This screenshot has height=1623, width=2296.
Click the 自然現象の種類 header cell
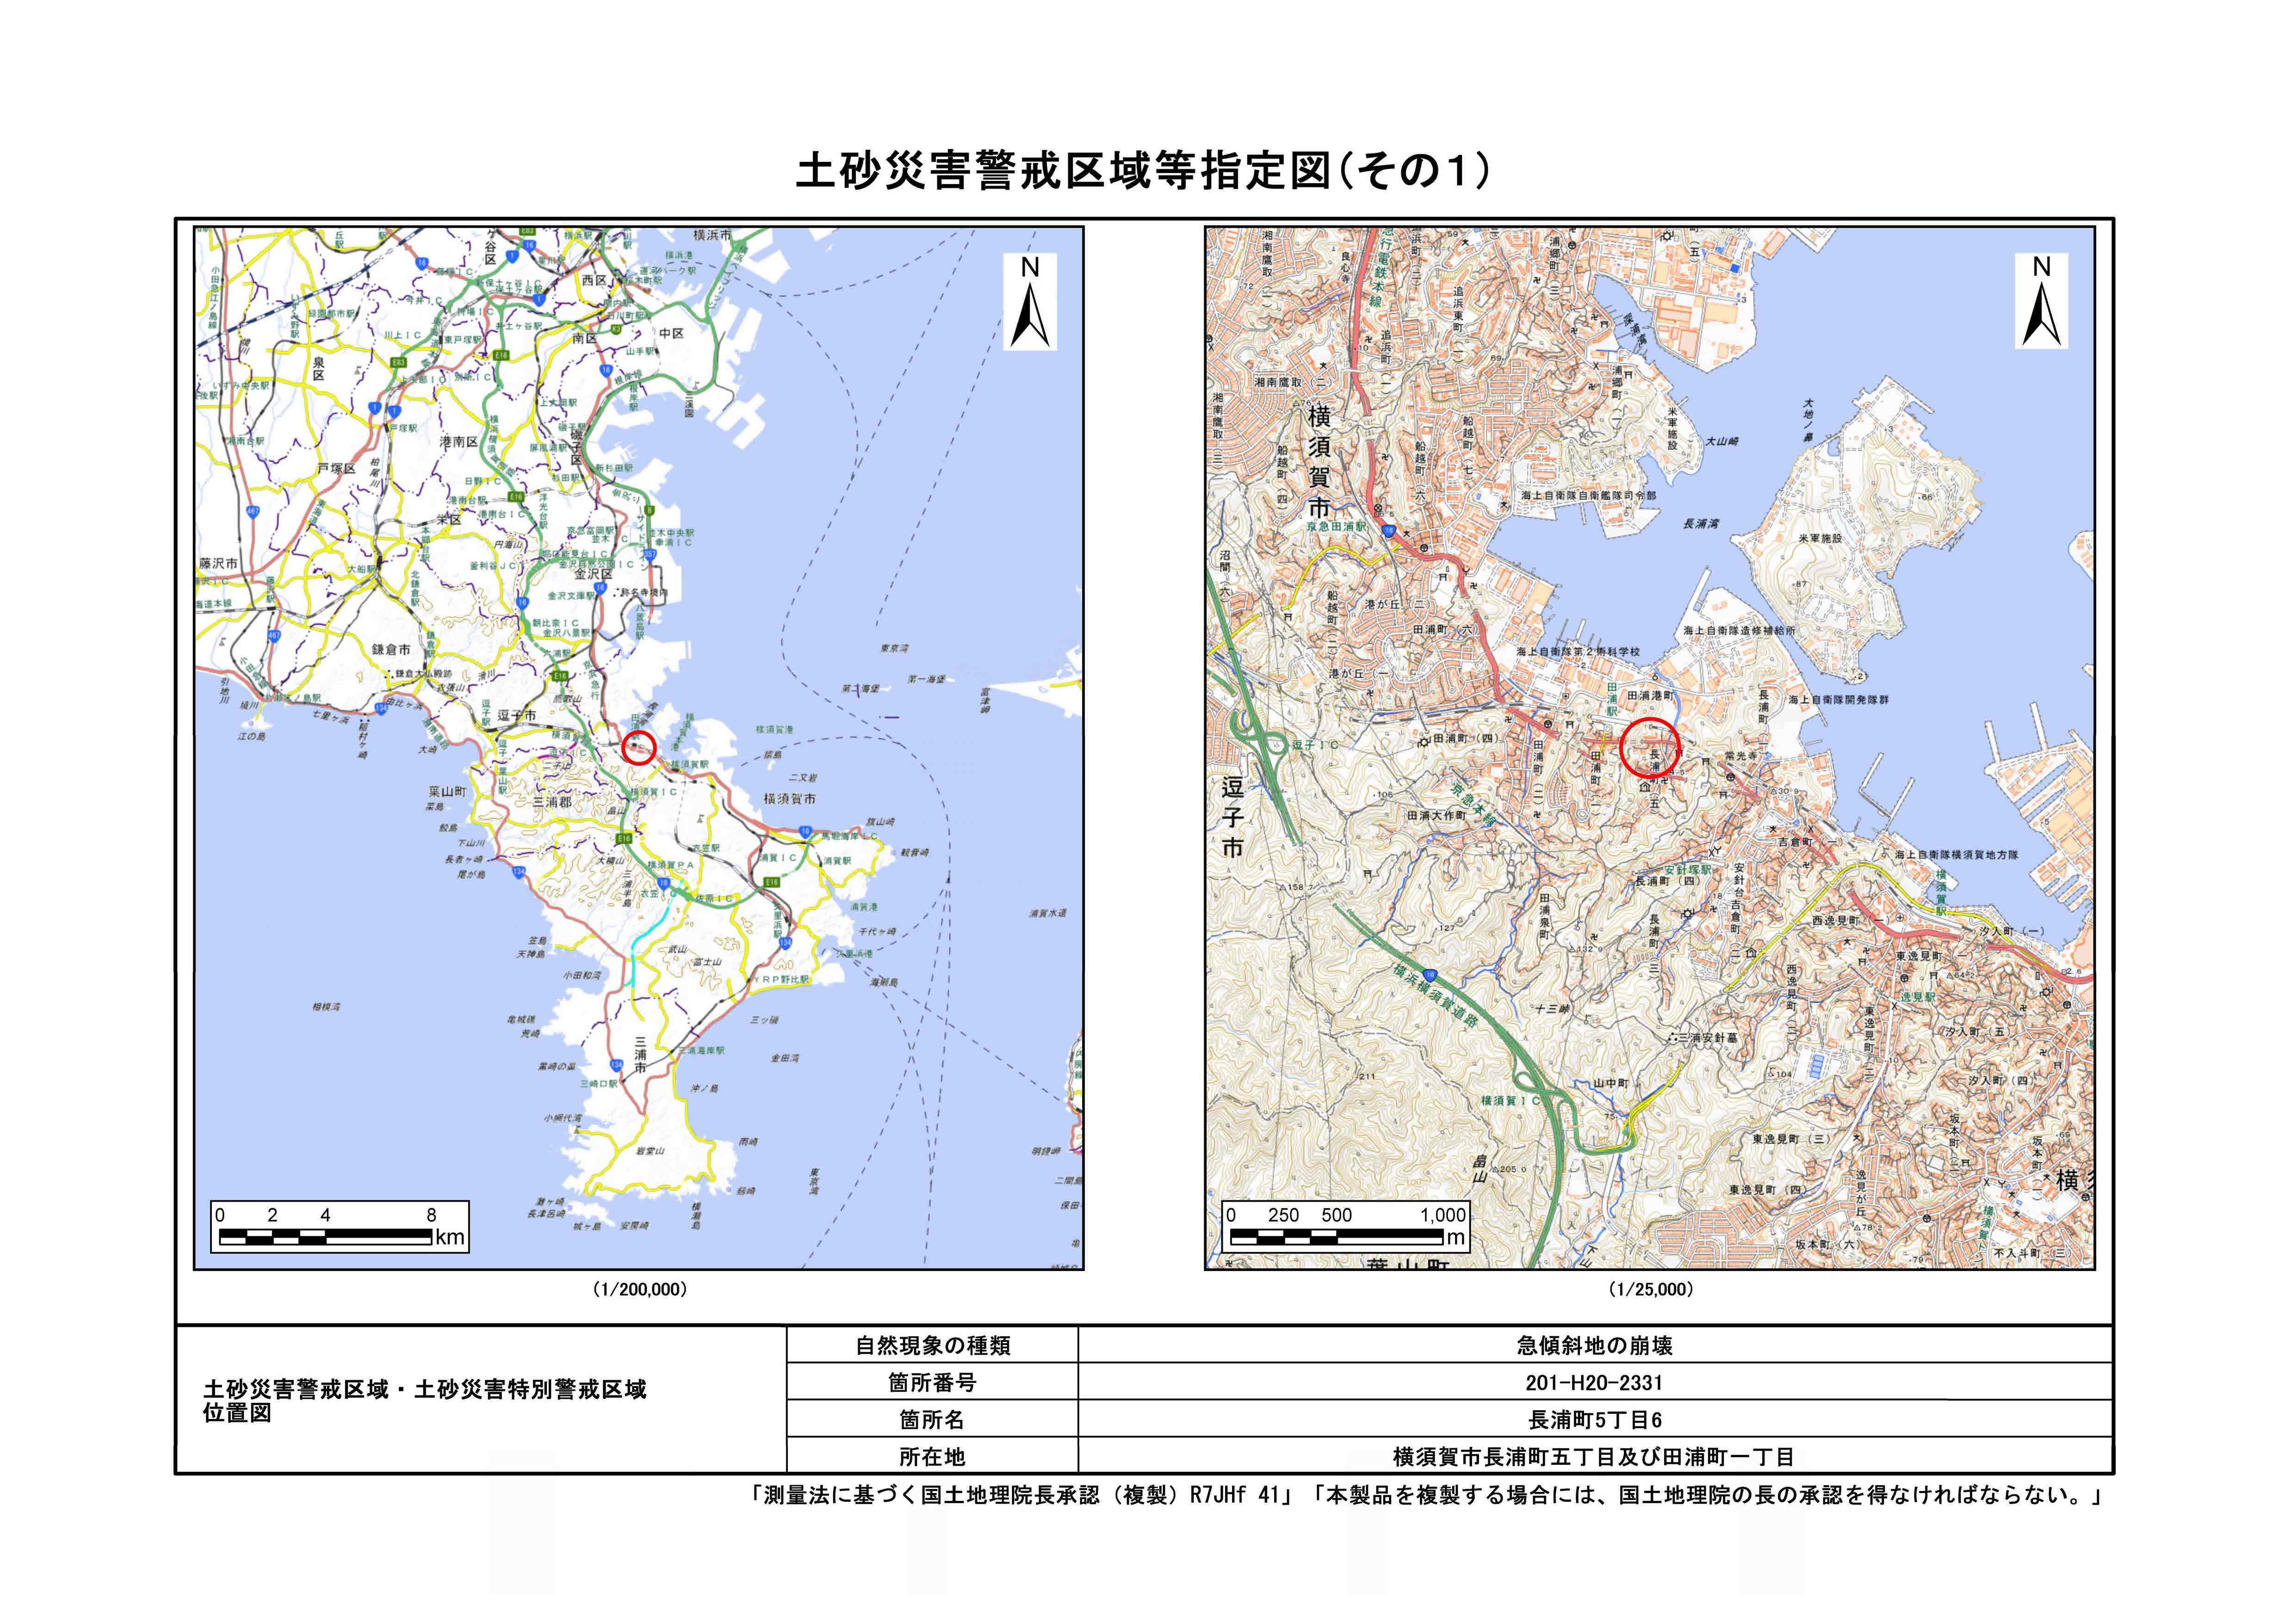coord(932,1345)
